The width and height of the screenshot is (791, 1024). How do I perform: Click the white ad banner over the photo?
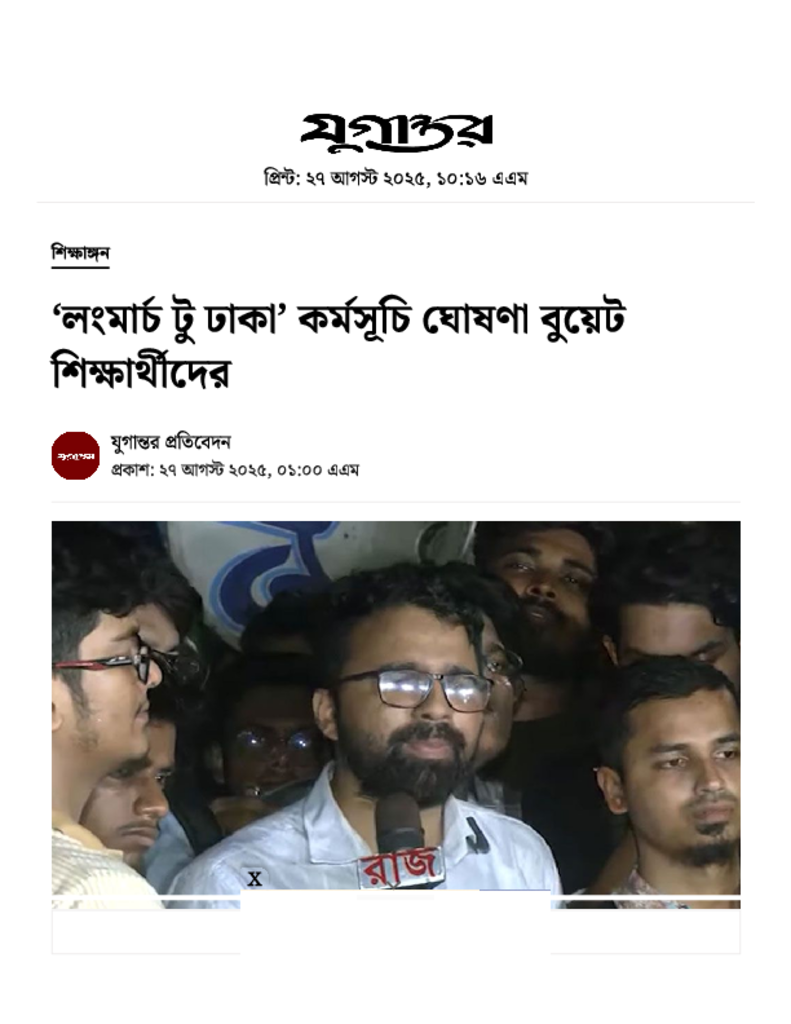[395, 921]
